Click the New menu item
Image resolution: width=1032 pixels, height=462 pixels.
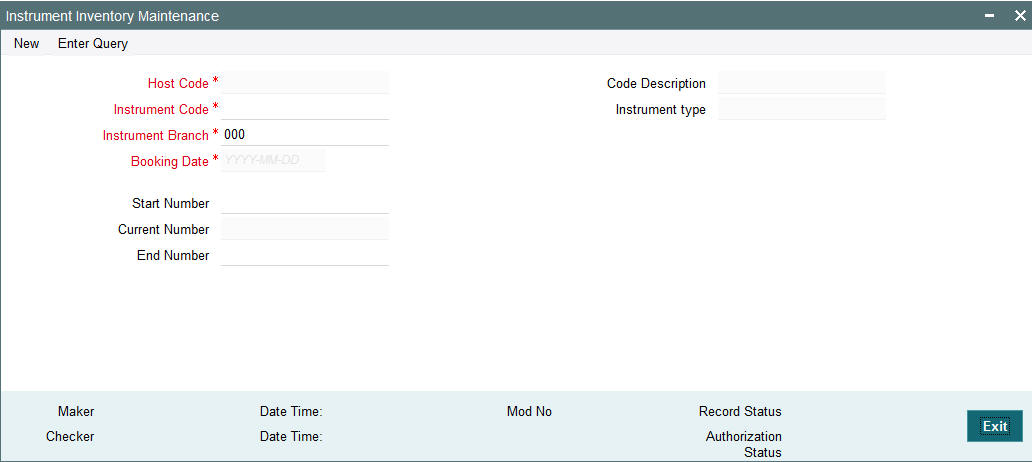pos(26,43)
